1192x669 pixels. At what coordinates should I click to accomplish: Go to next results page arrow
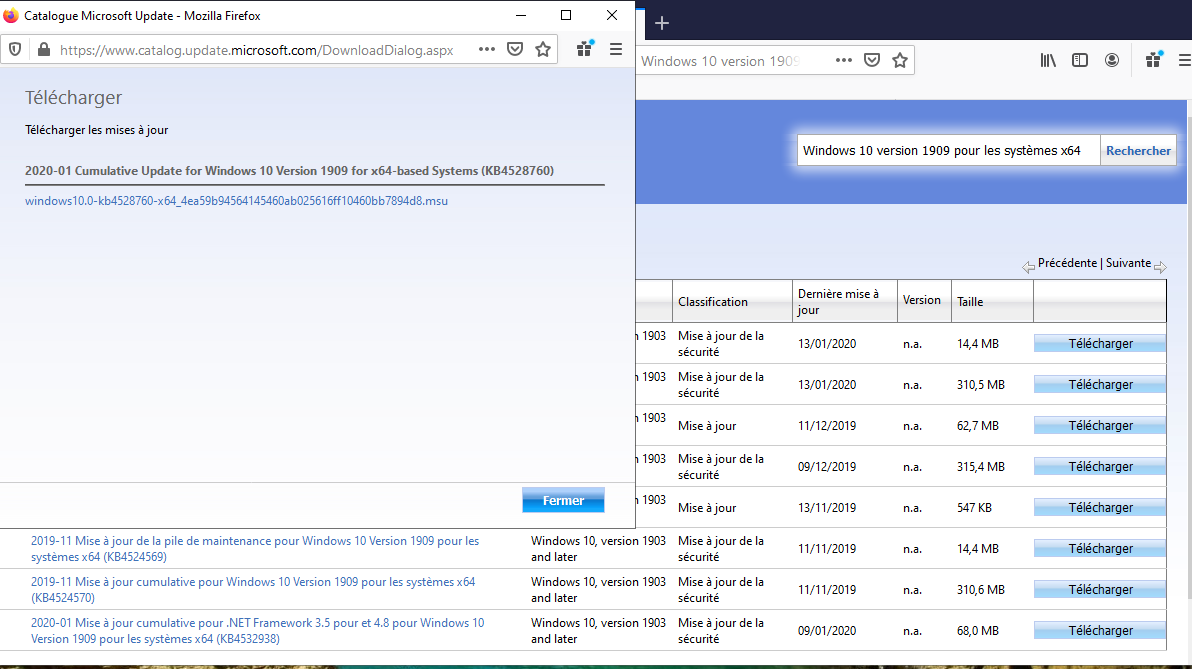click(1160, 267)
